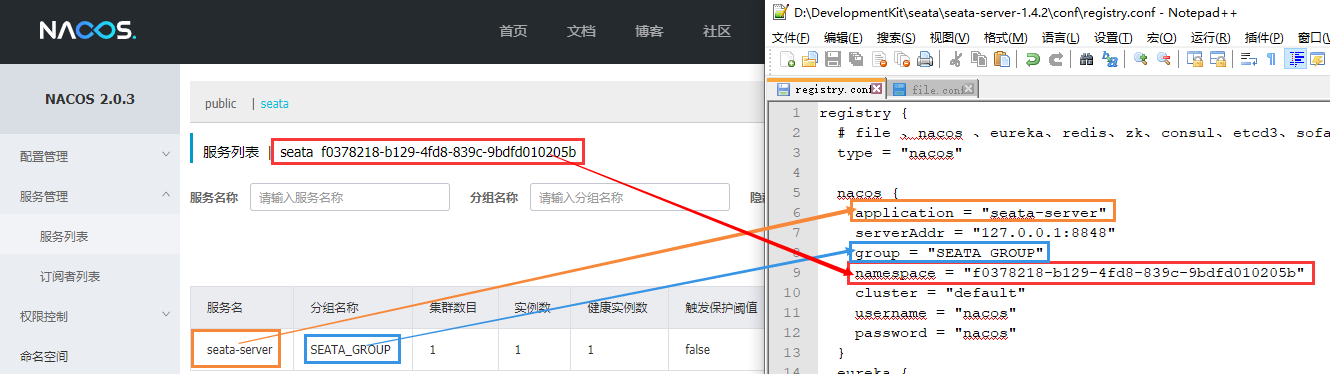Go to 首页 in Nacos top navigation
Screen dimensions: 1330x374
click(513, 30)
